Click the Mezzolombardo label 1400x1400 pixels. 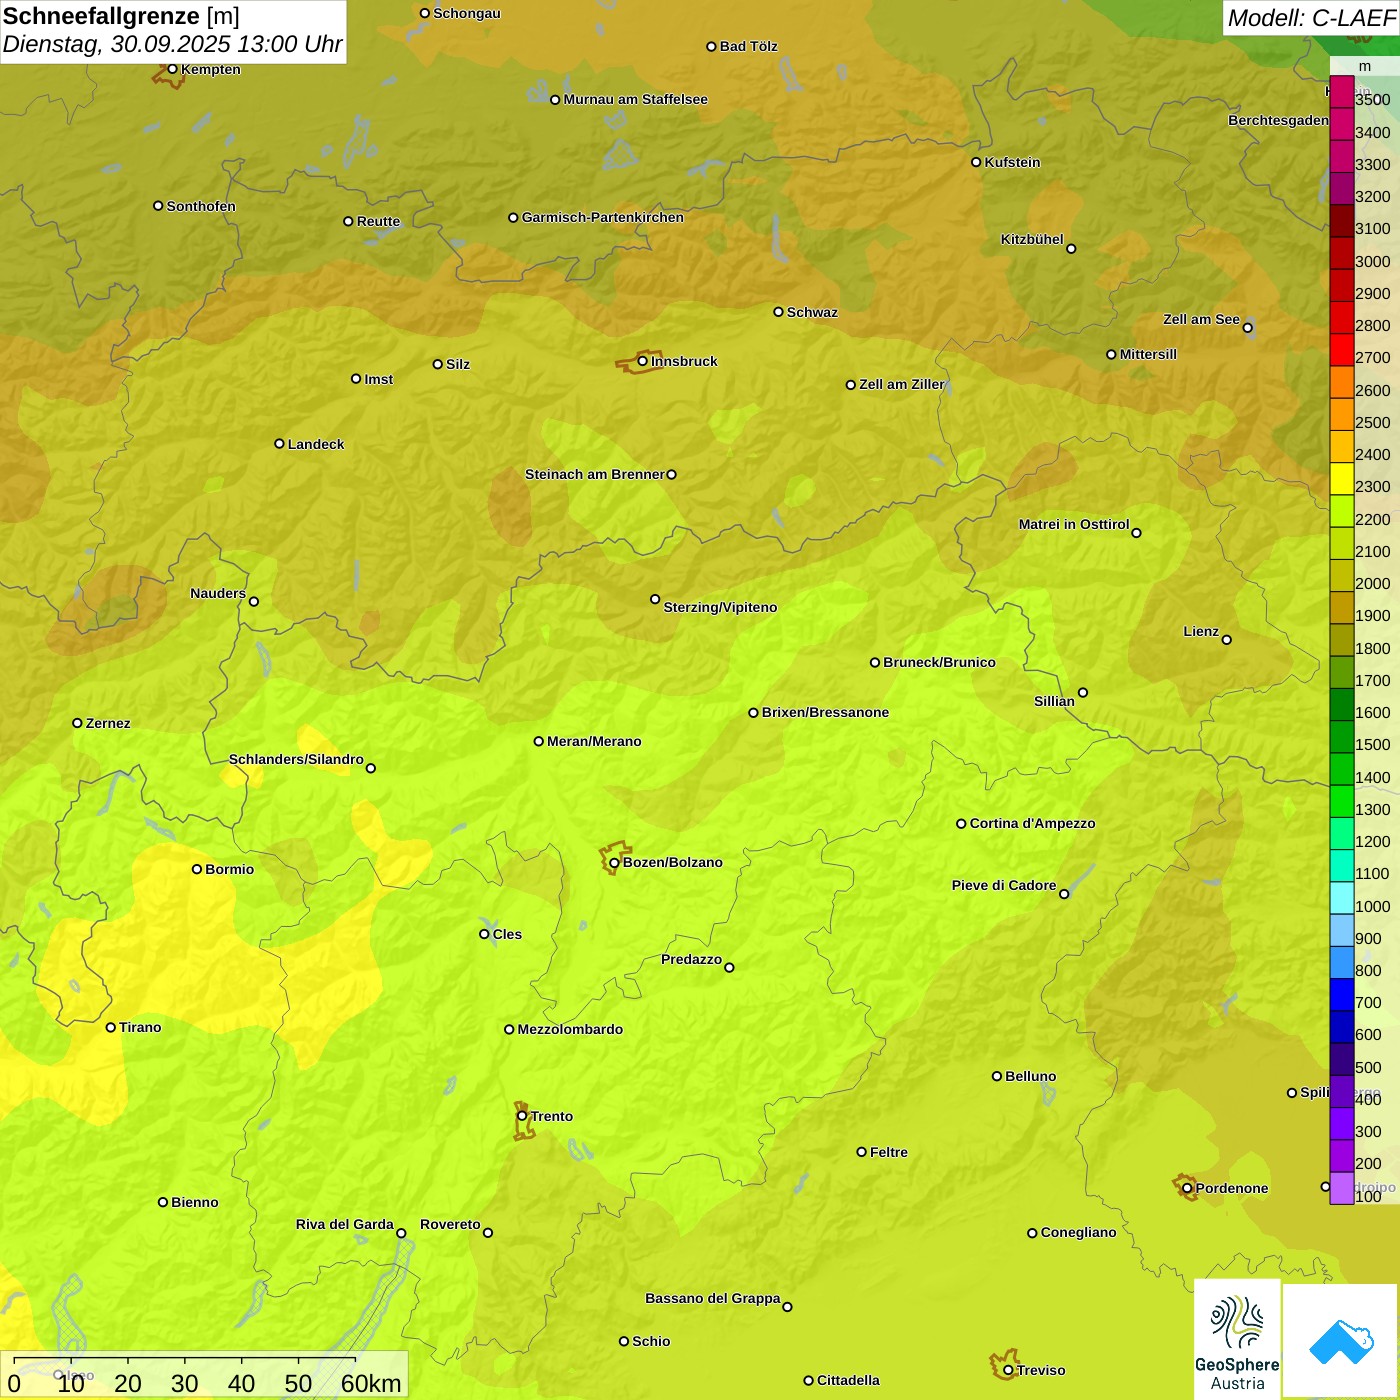pyautogui.click(x=570, y=1029)
